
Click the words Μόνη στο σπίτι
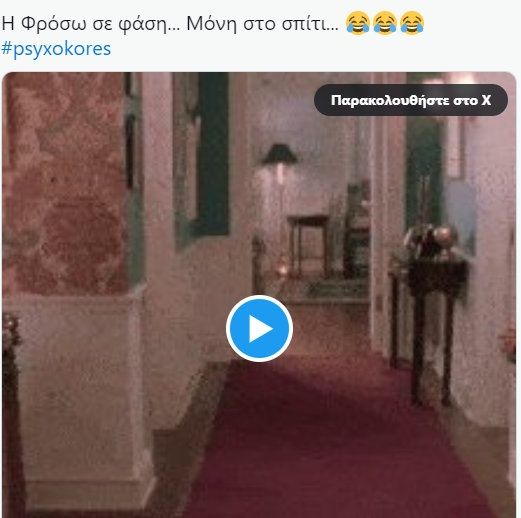[x=262, y=24]
